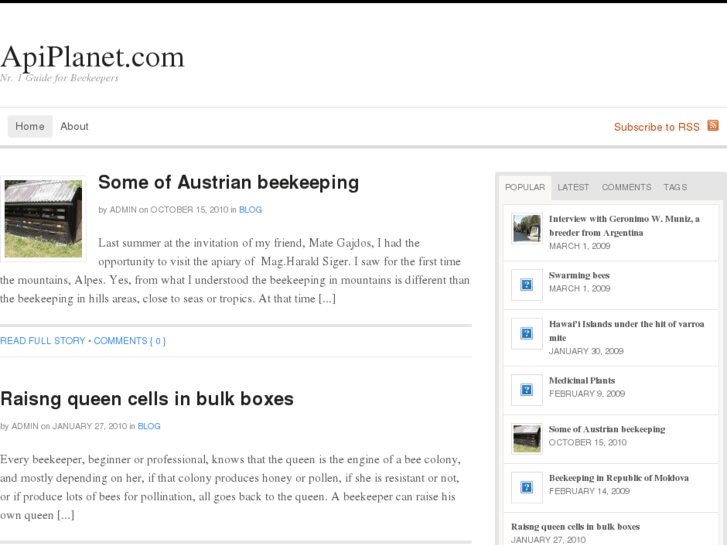The width and height of the screenshot is (727, 545).
Task: Open sidebar link Raisng queen cells in bulk boxes
Action: [575, 526]
